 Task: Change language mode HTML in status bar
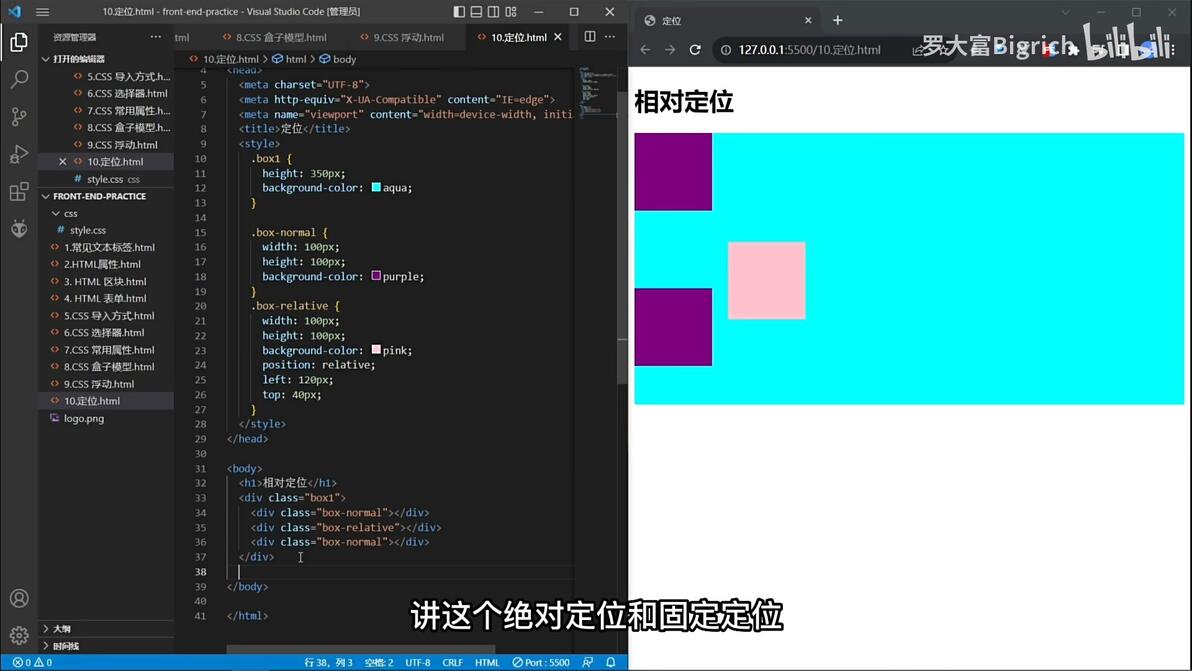pos(487,663)
